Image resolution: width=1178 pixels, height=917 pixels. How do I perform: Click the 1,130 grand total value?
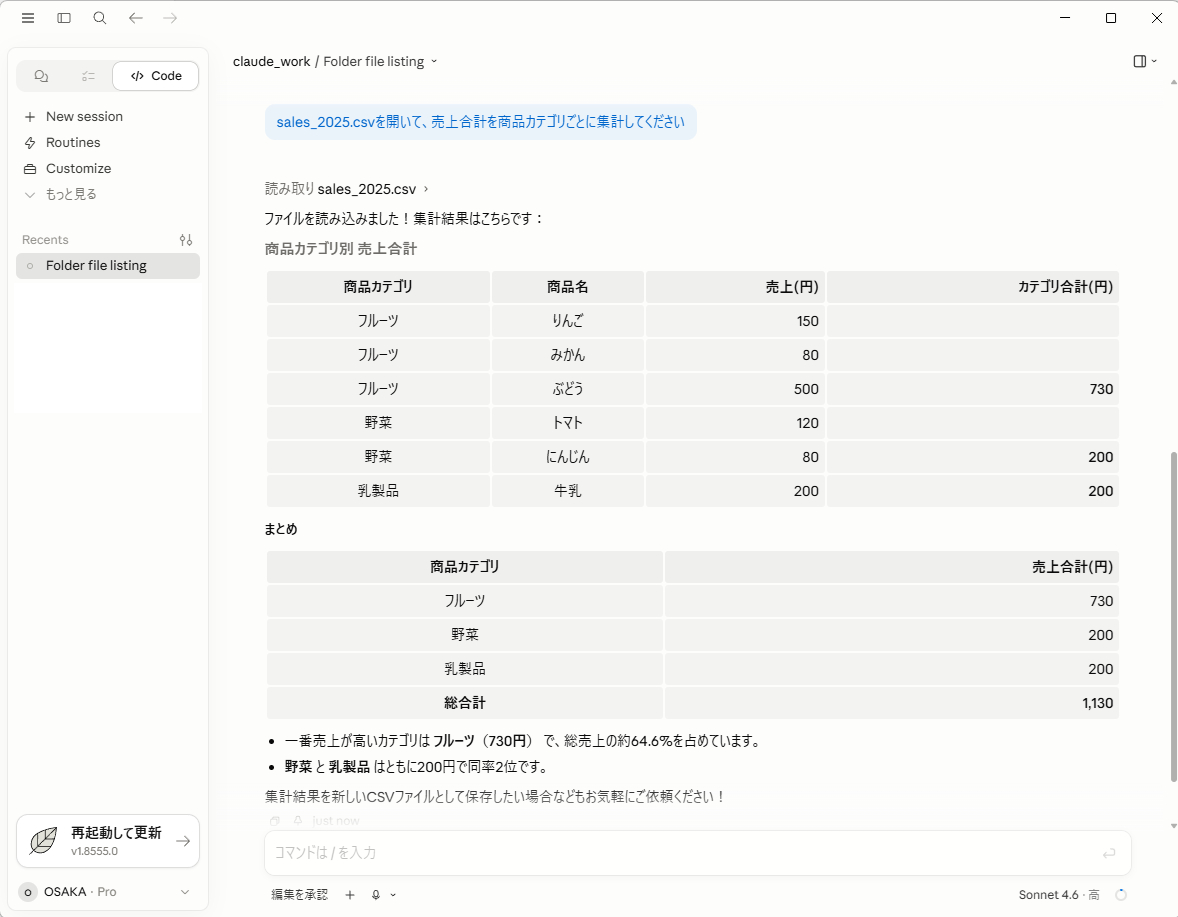tap(892, 703)
